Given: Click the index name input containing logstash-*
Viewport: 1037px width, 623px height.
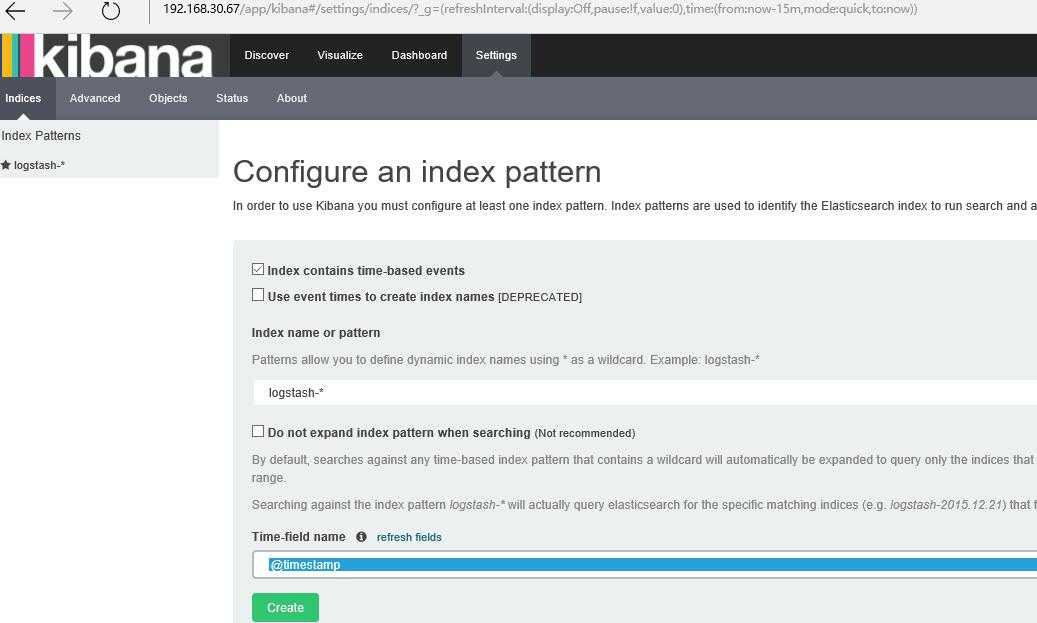Looking at the screenshot, I should [x=645, y=392].
